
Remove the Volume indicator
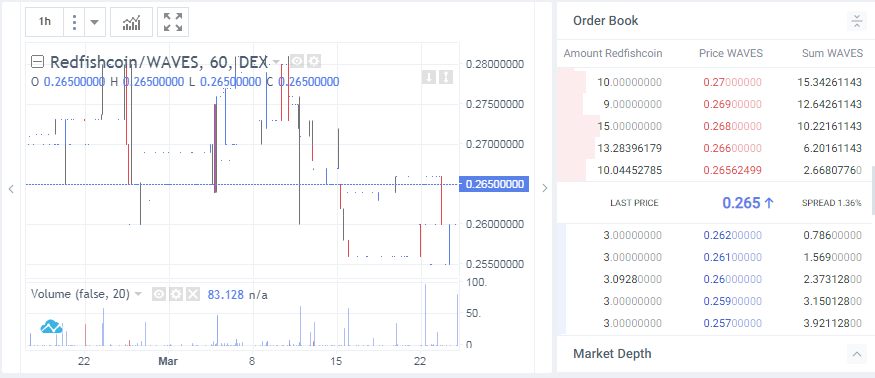[x=193, y=294]
